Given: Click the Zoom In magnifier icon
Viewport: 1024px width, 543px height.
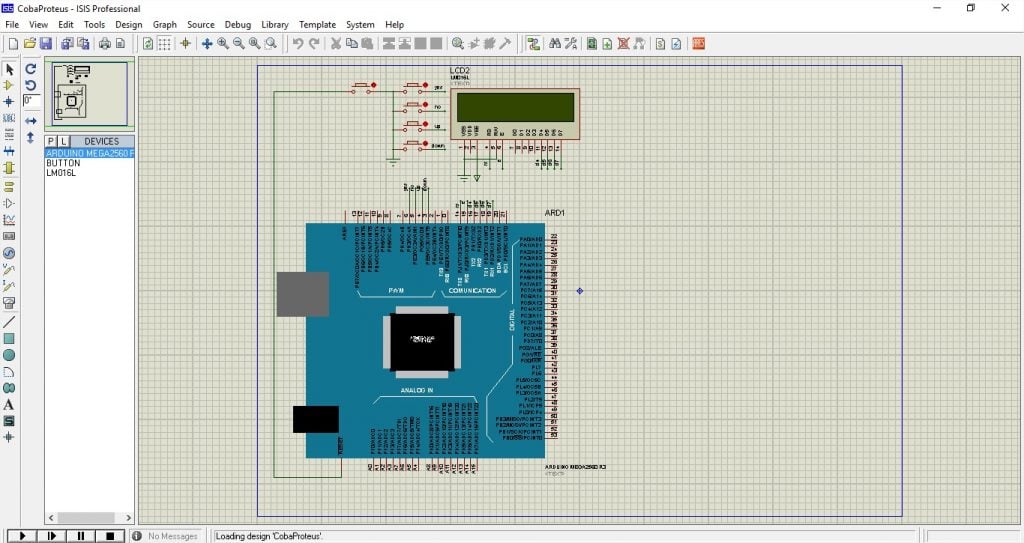Looking at the screenshot, I should (x=223, y=44).
